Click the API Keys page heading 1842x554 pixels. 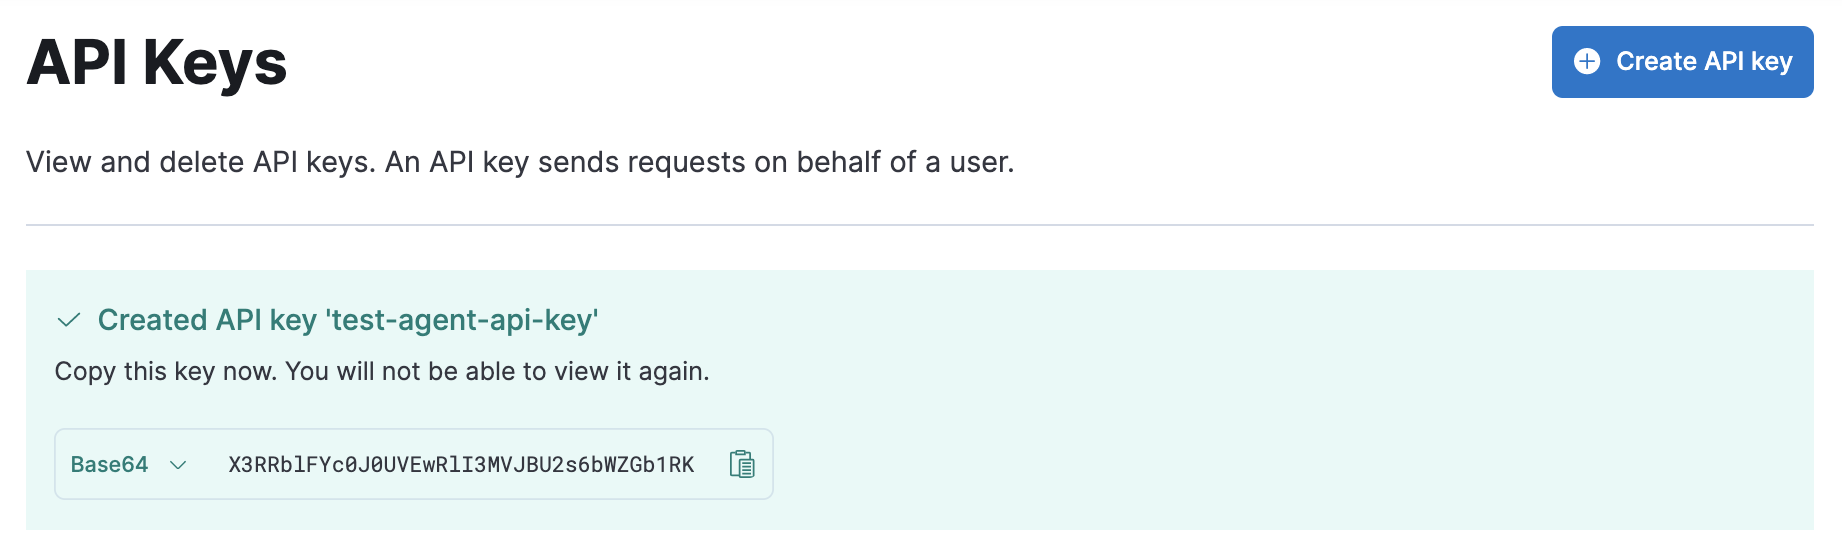pyautogui.click(x=157, y=62)
